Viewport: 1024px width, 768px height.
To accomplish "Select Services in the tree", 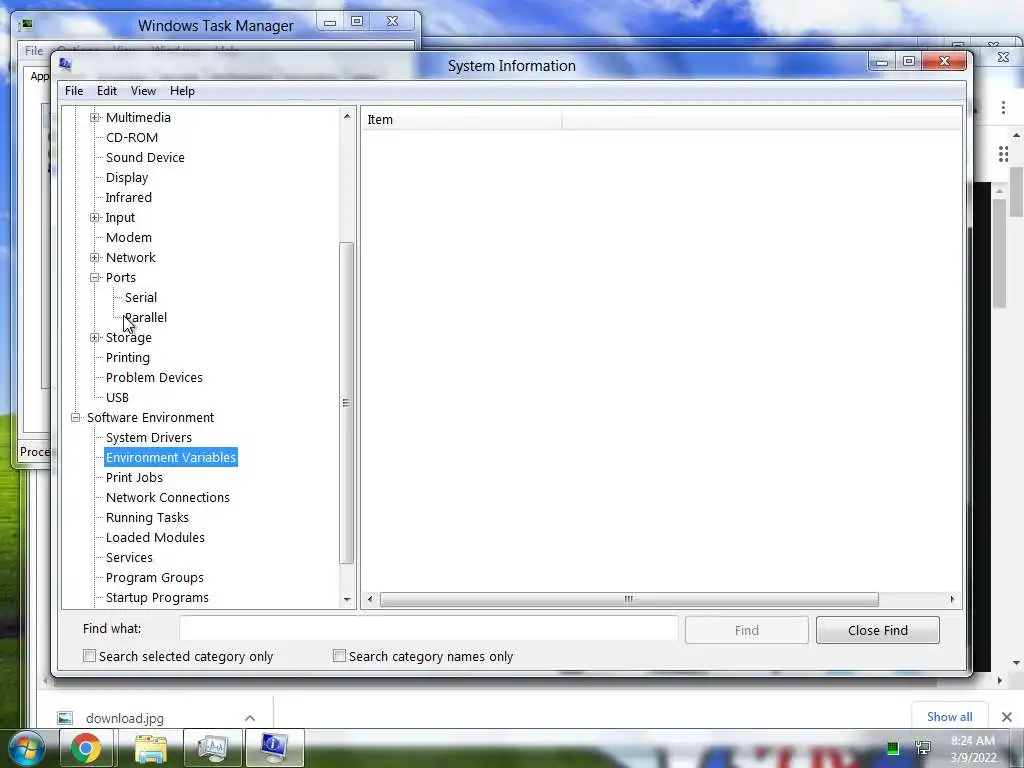I will coord(129,558).
